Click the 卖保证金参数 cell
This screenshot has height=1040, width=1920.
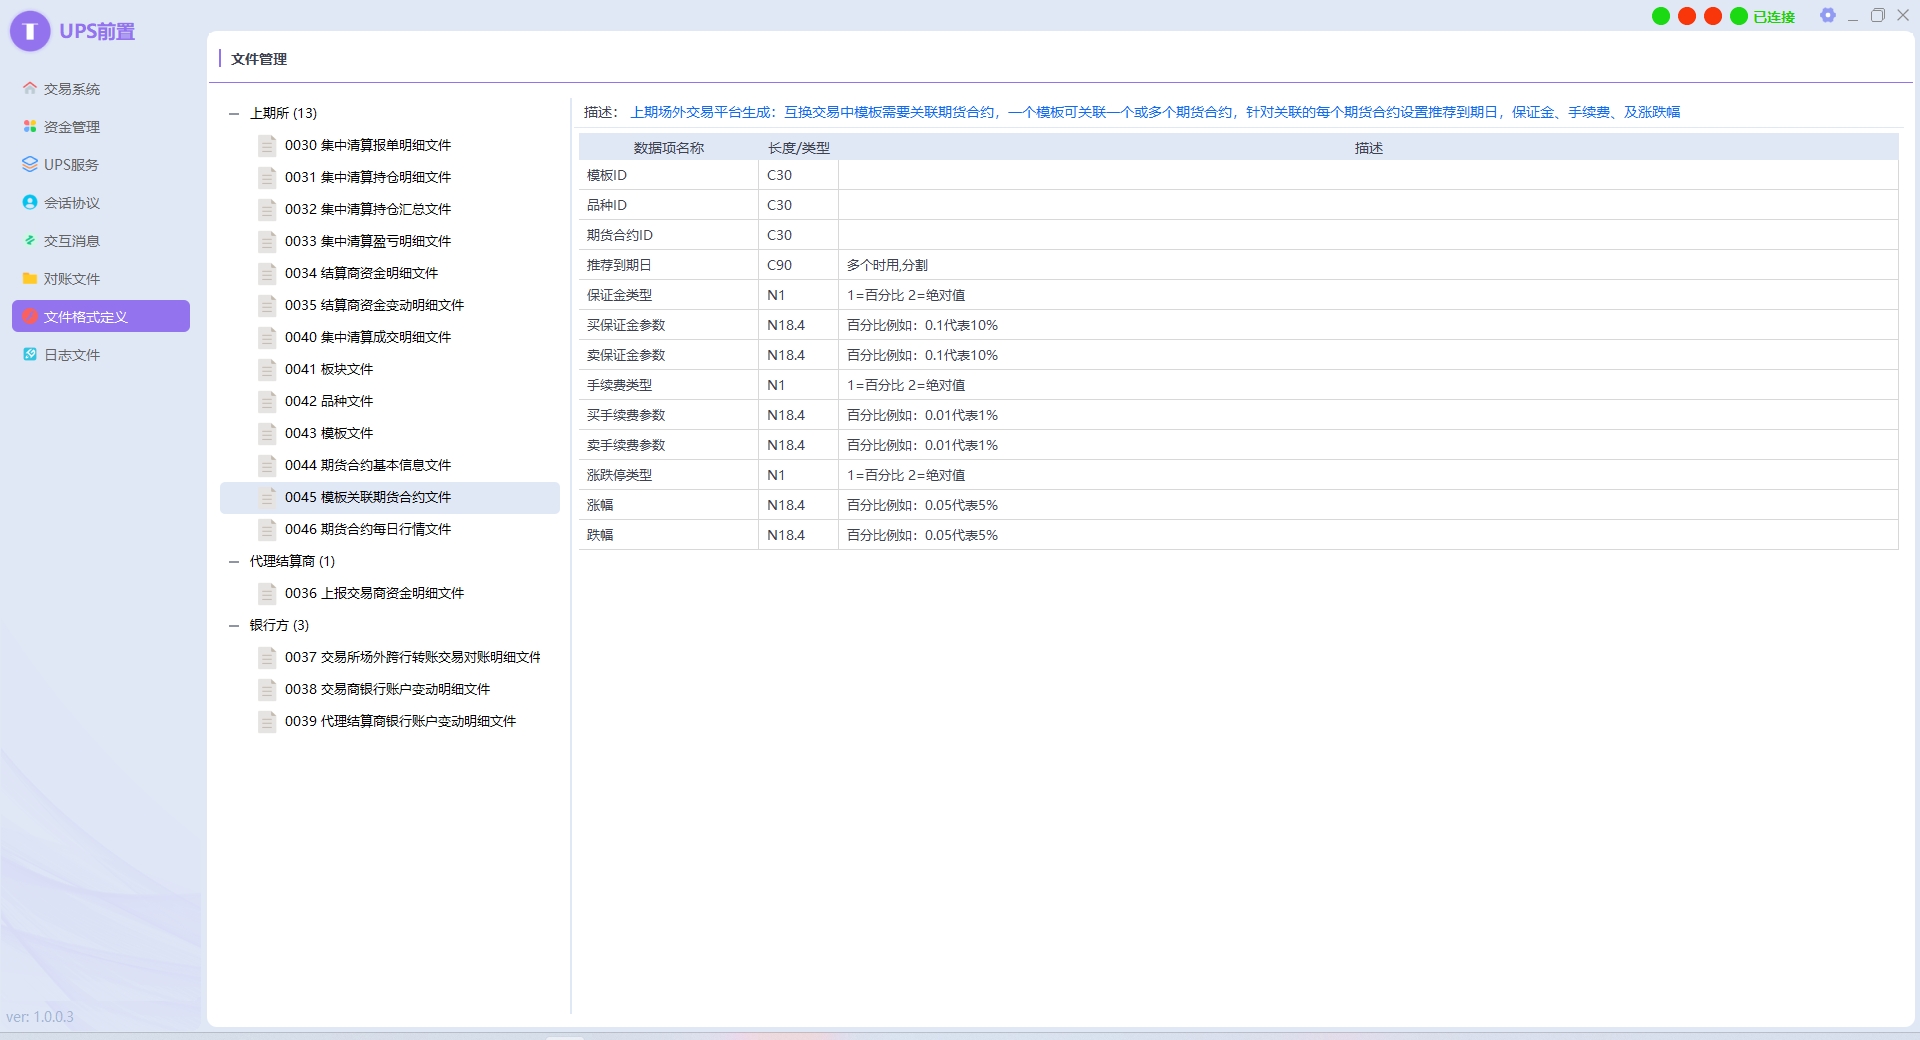[669, 355]
